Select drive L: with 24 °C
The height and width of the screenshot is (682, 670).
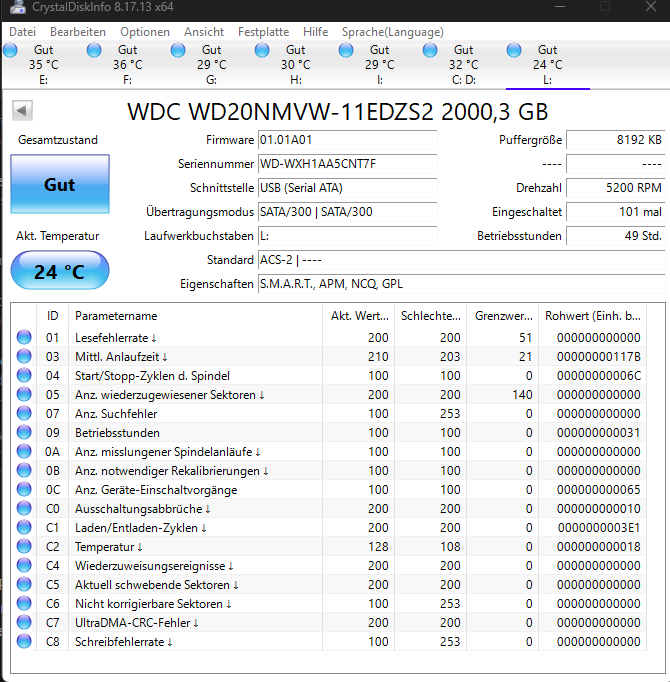[547, 65]
